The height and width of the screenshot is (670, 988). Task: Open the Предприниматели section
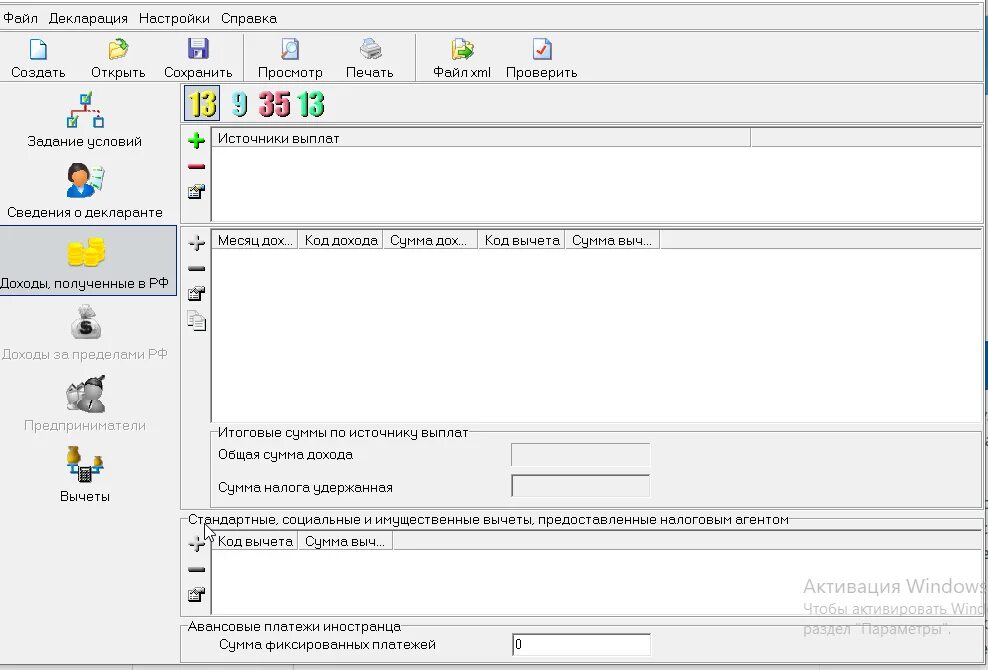[84, 403]
